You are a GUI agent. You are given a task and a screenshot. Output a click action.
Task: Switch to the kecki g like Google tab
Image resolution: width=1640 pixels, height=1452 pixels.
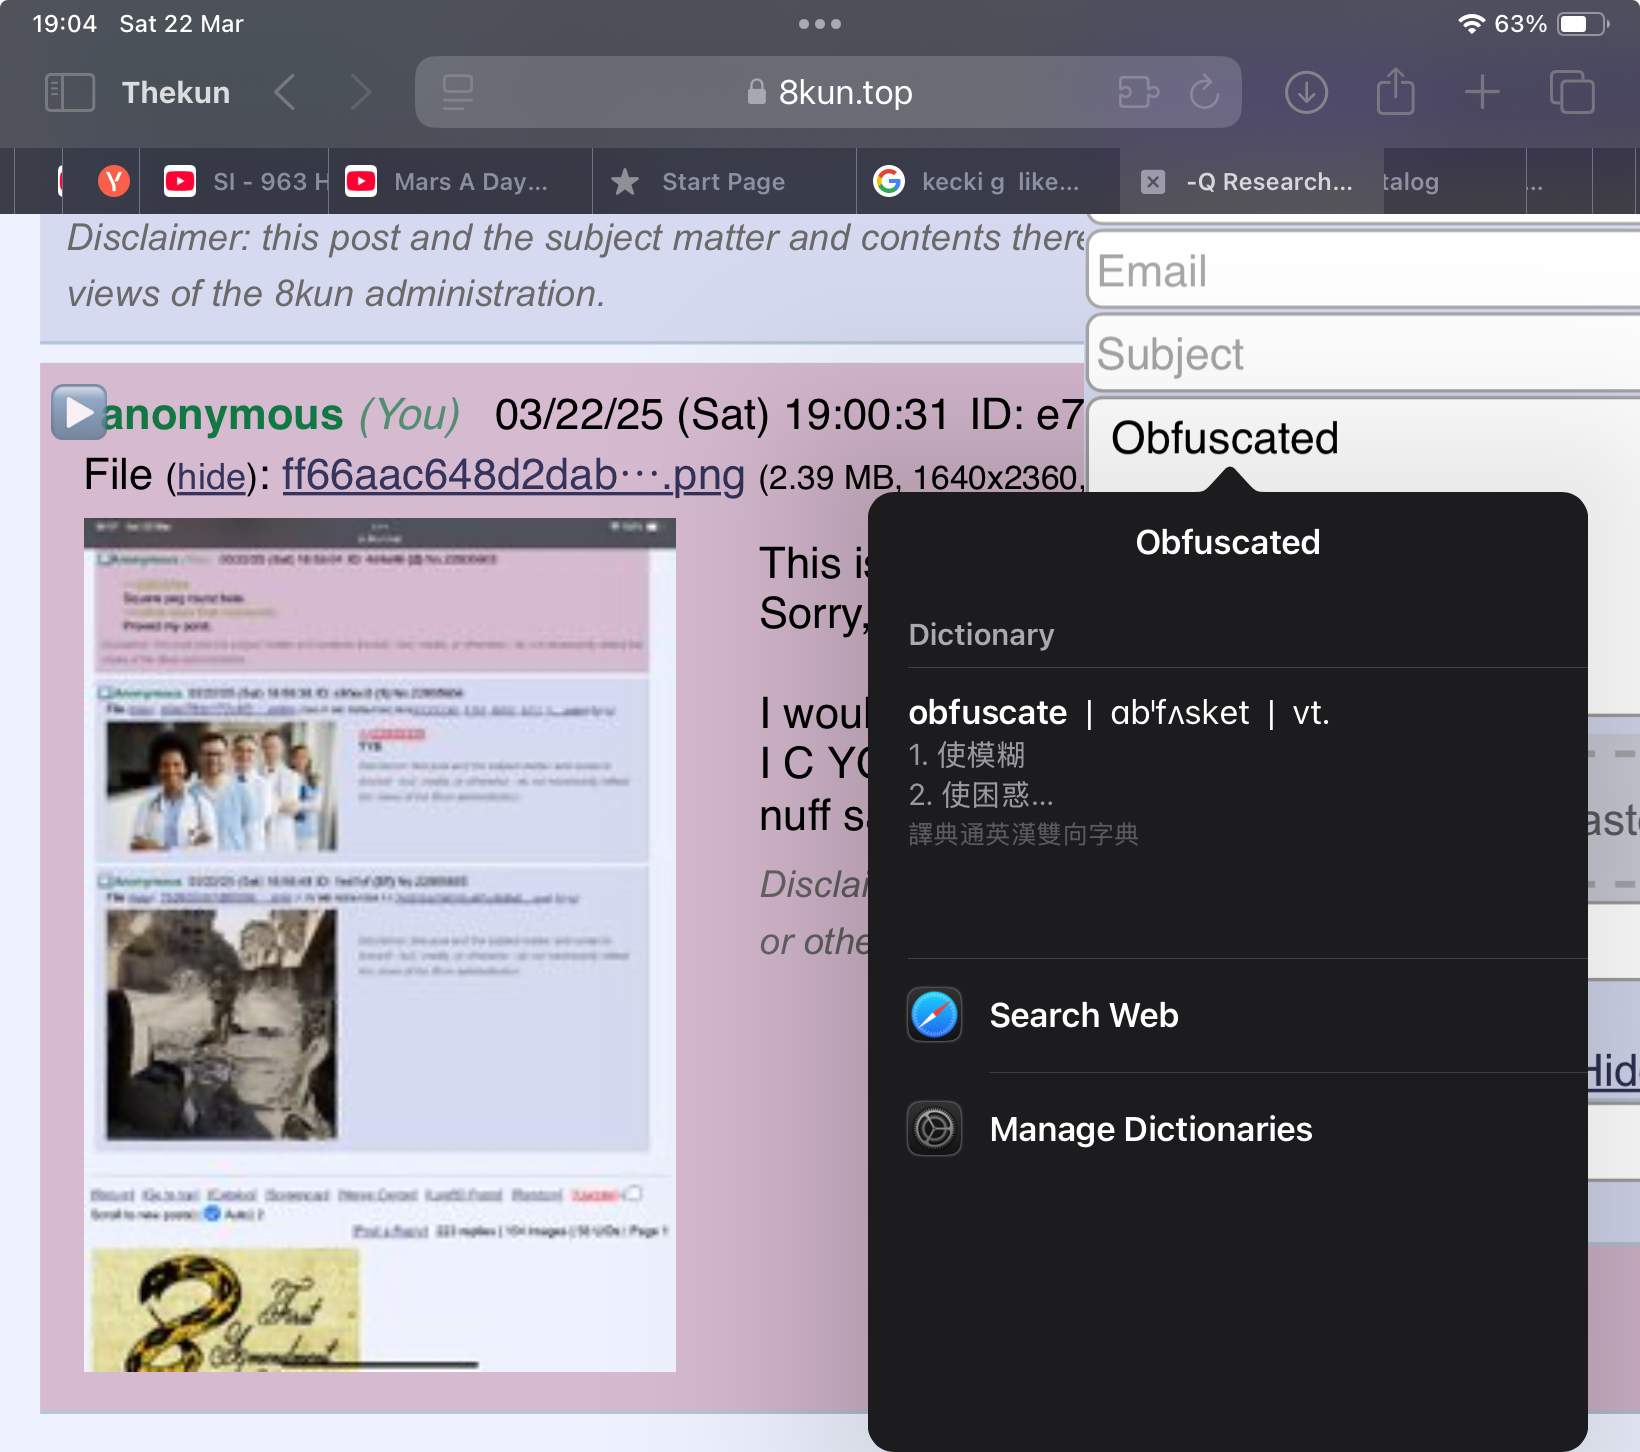989,182
